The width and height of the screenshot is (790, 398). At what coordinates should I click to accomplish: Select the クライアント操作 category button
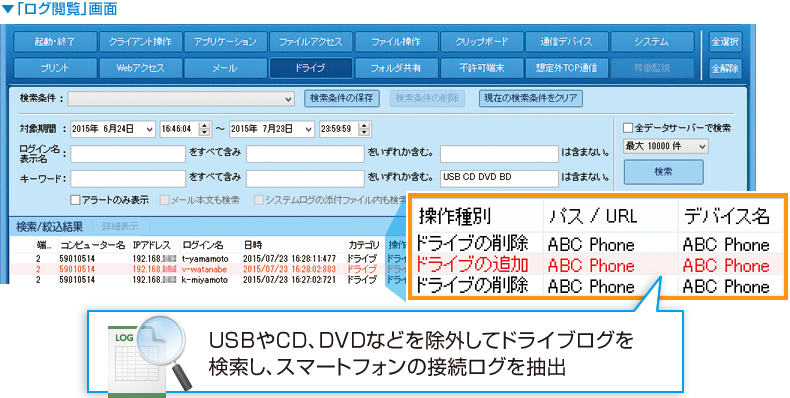pyautogui.click(x=140, y=42)
